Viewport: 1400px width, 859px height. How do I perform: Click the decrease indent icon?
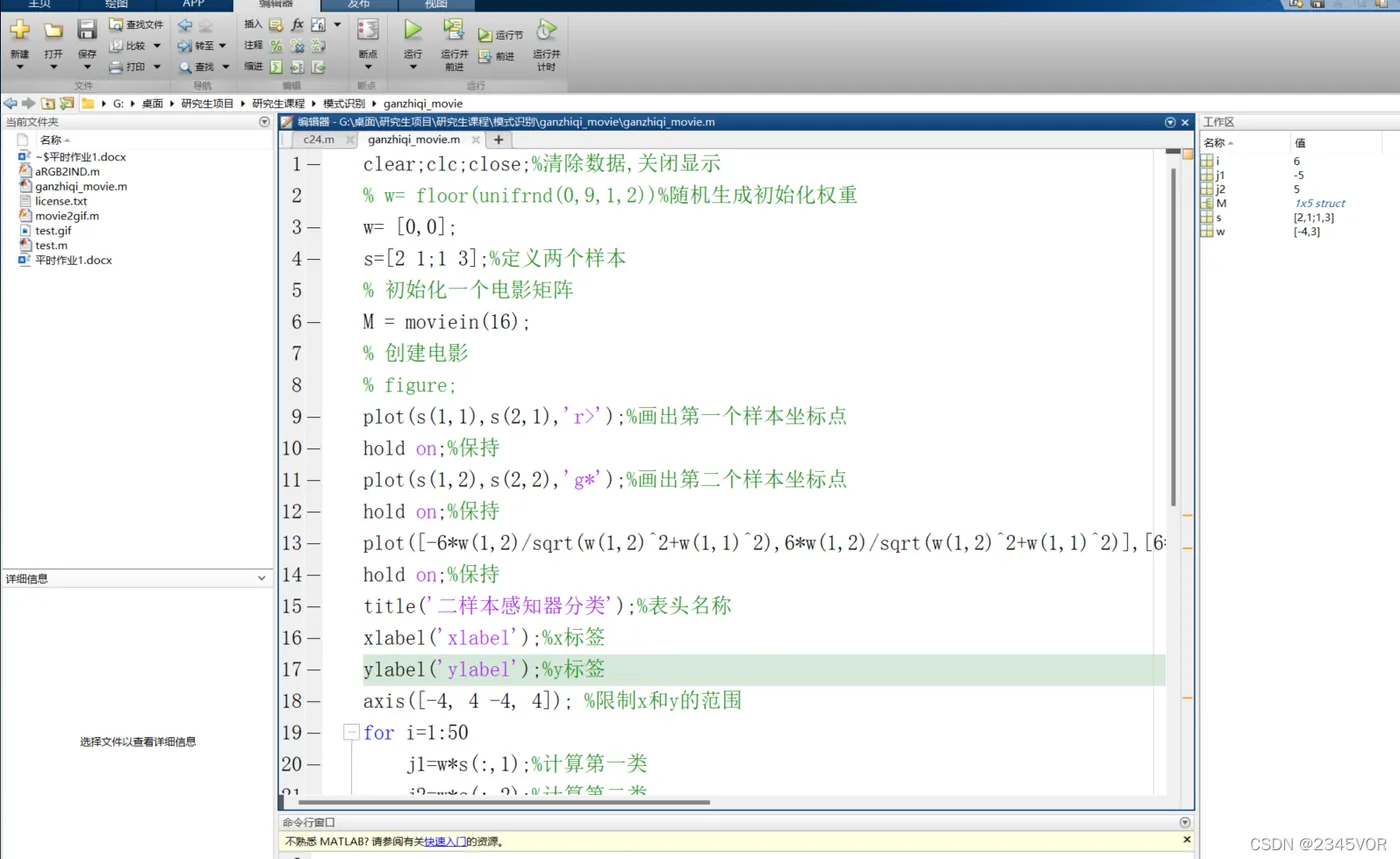pos(318,67)
